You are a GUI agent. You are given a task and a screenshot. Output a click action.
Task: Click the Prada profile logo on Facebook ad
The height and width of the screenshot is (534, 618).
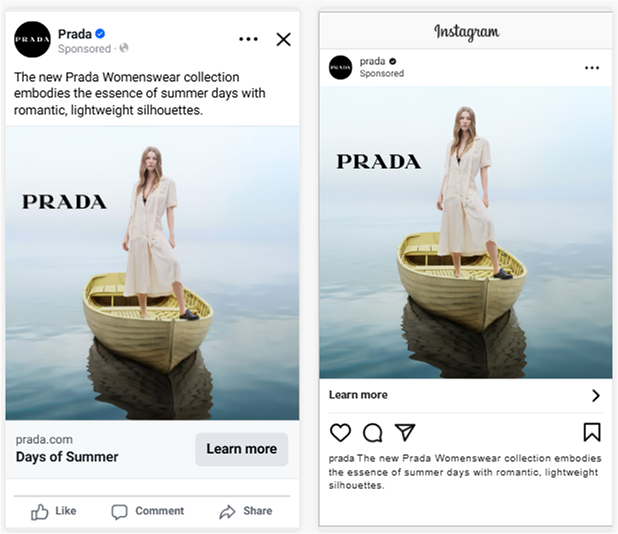[32, 39]
